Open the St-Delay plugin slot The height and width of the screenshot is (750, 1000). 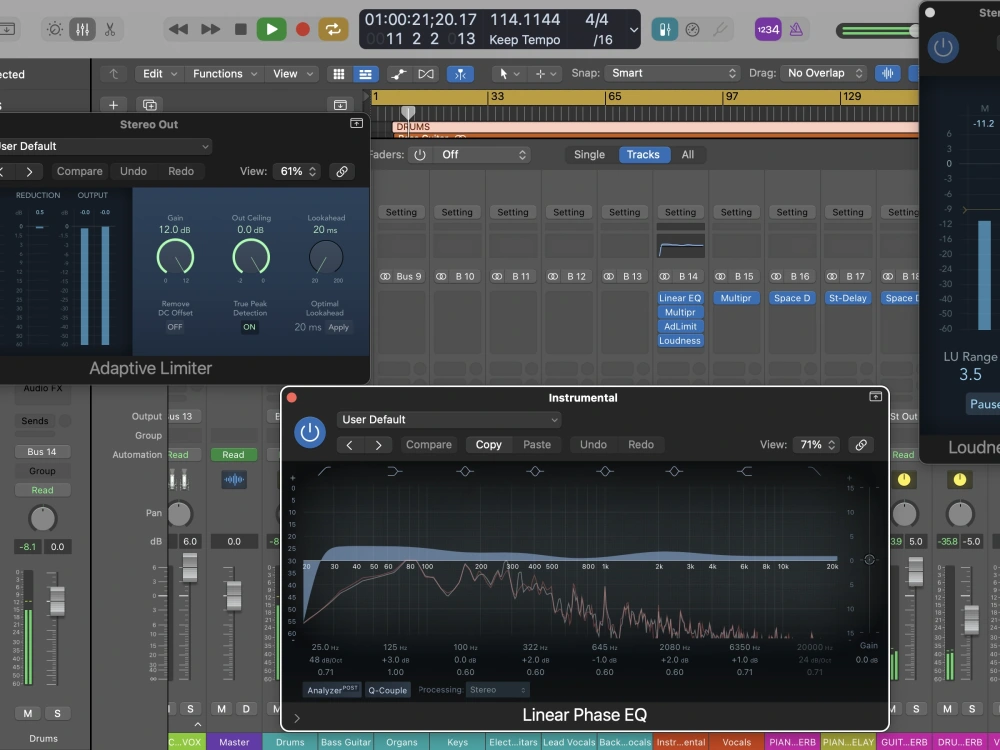click(848, 298)
